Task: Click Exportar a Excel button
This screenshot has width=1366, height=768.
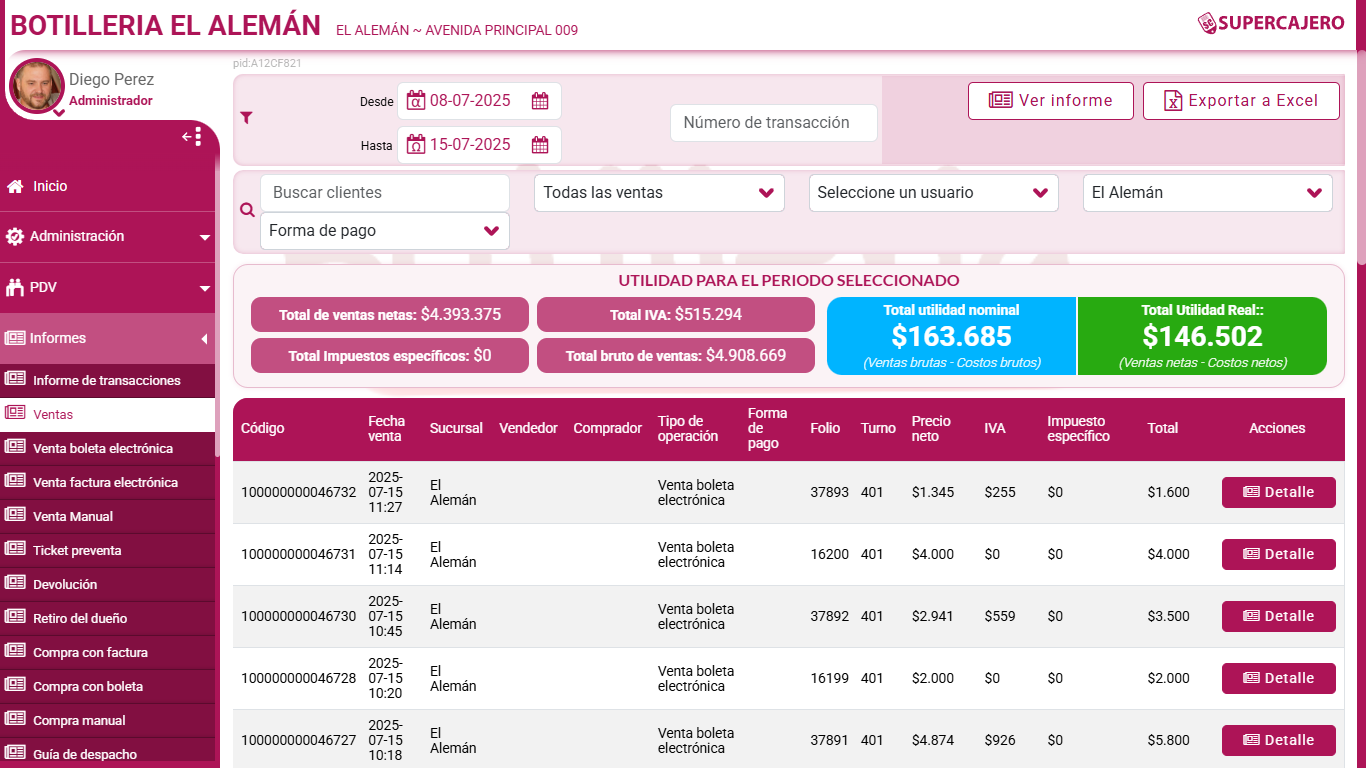Action: pyautogui.click(x=1241, y=101)
